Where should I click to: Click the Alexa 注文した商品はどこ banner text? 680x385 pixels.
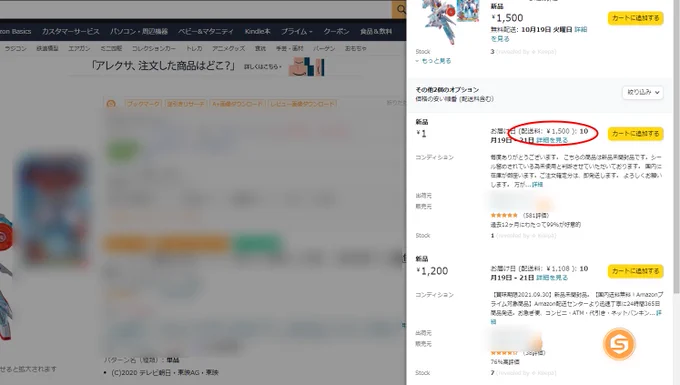click(163, 66)
